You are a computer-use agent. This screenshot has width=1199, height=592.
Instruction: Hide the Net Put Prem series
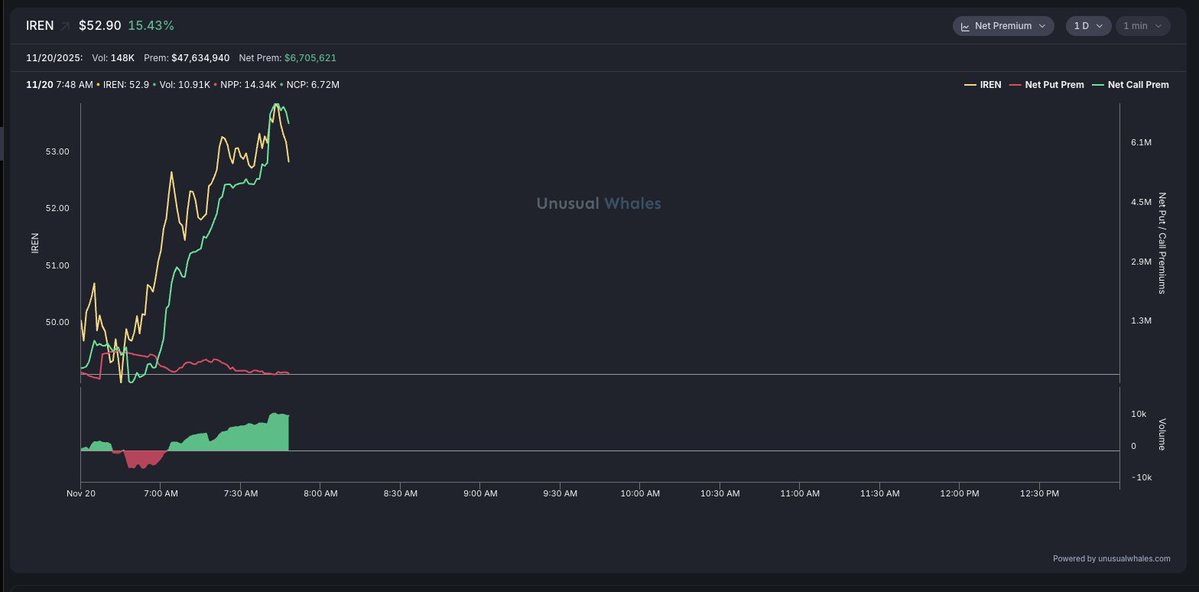(x=1054, y=85)
